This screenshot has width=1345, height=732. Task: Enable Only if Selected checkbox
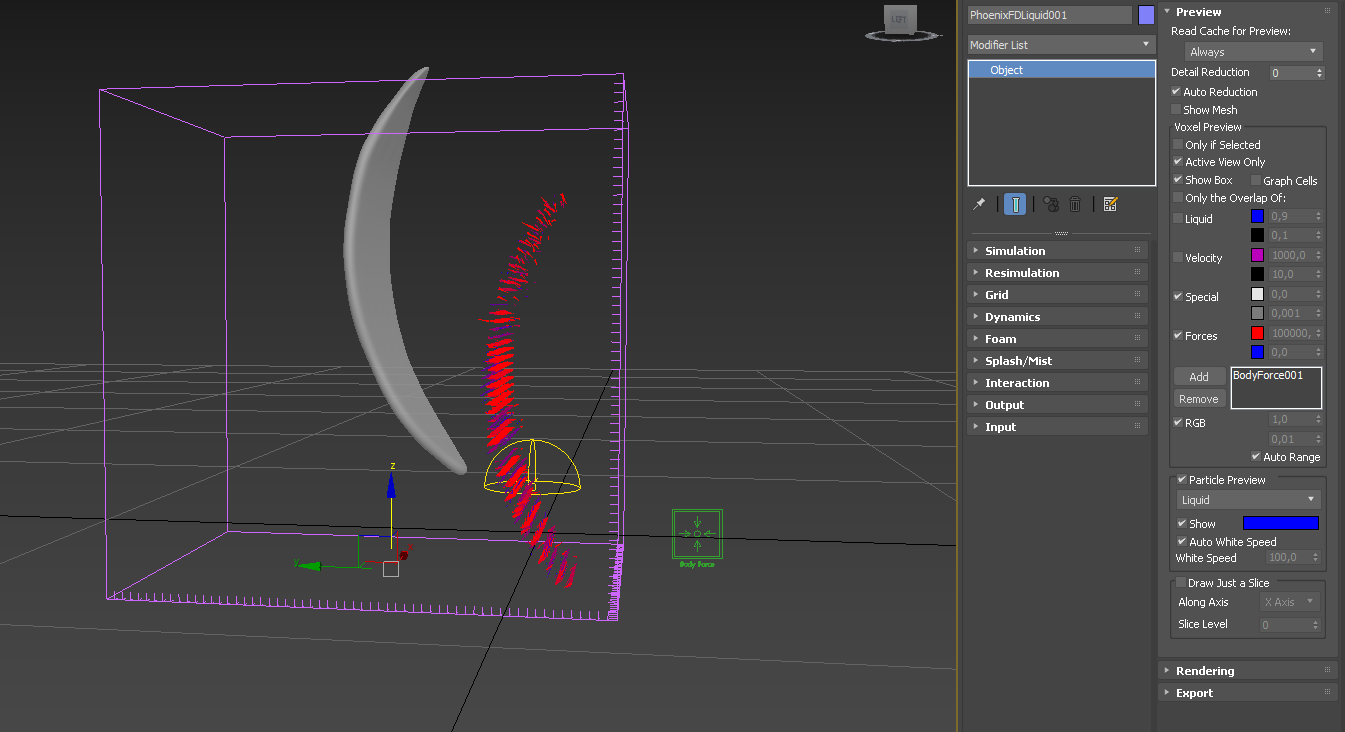pyautogui.click(x=1178, y=145)
